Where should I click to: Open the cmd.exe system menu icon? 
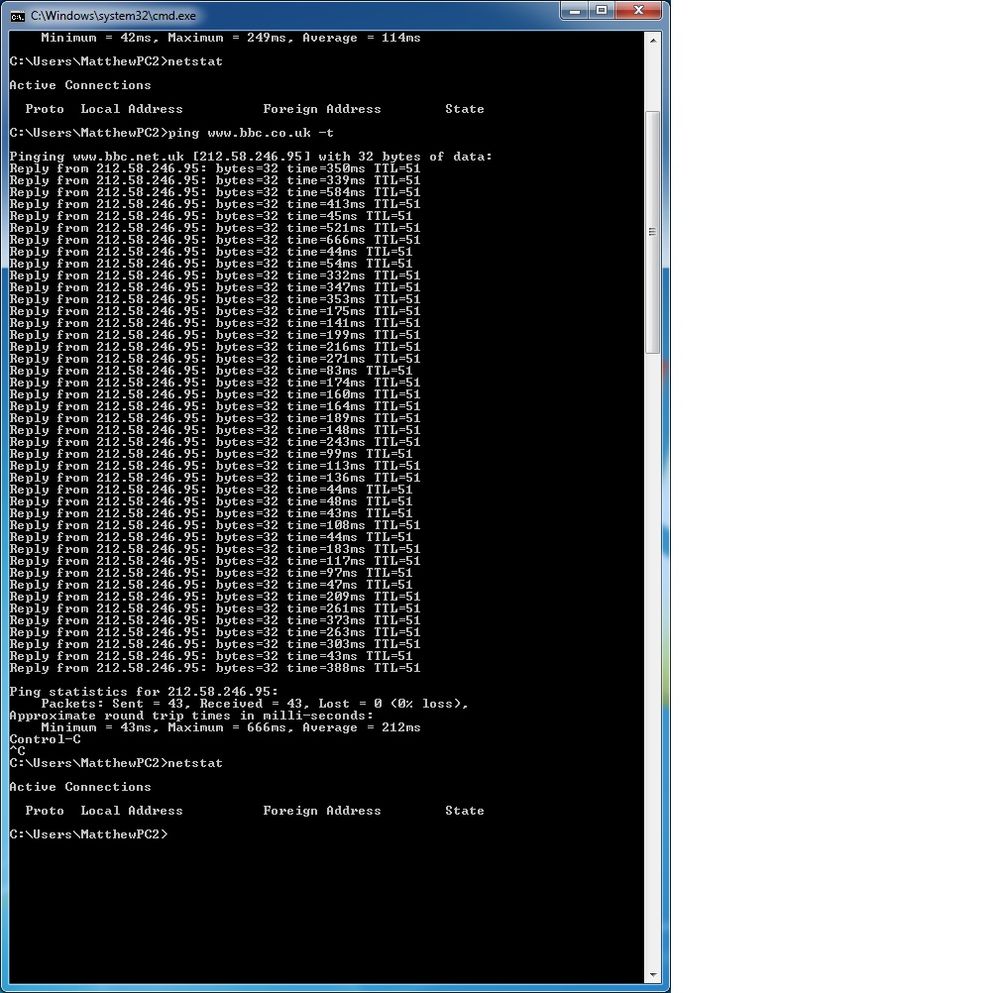point(17,16)
